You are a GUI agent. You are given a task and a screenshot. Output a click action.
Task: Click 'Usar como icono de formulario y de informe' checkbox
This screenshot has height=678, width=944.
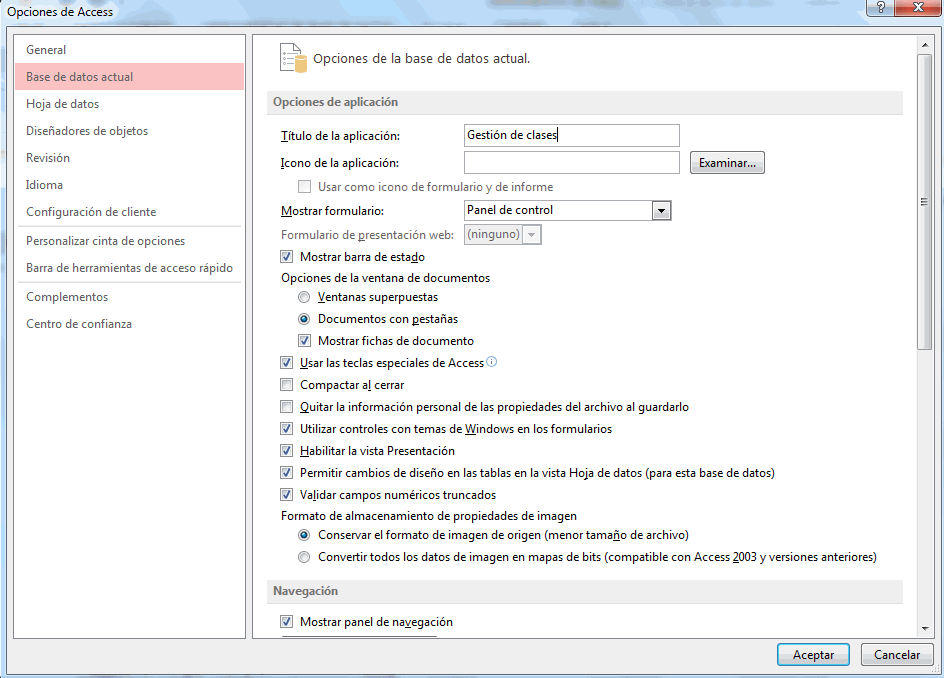(305, 187)
